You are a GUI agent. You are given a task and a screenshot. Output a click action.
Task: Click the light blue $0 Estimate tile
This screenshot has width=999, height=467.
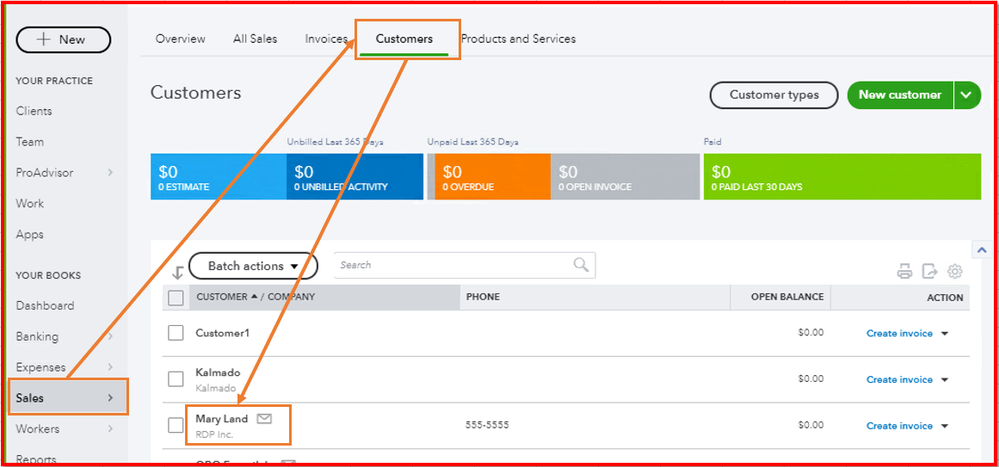[219, 176]
